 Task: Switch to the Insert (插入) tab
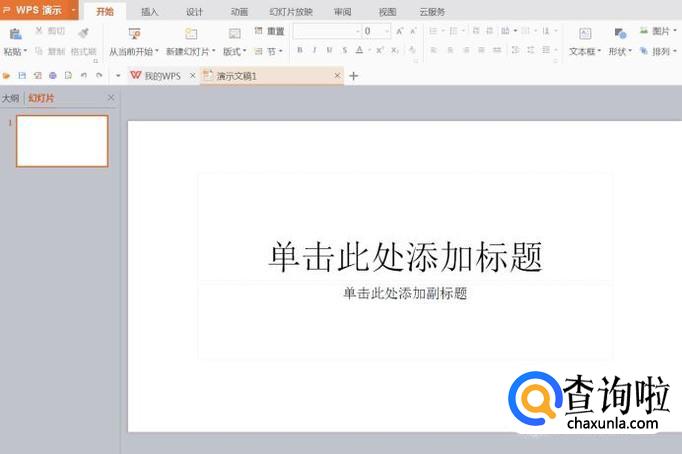pyautogui.click(x=150, y=12)
